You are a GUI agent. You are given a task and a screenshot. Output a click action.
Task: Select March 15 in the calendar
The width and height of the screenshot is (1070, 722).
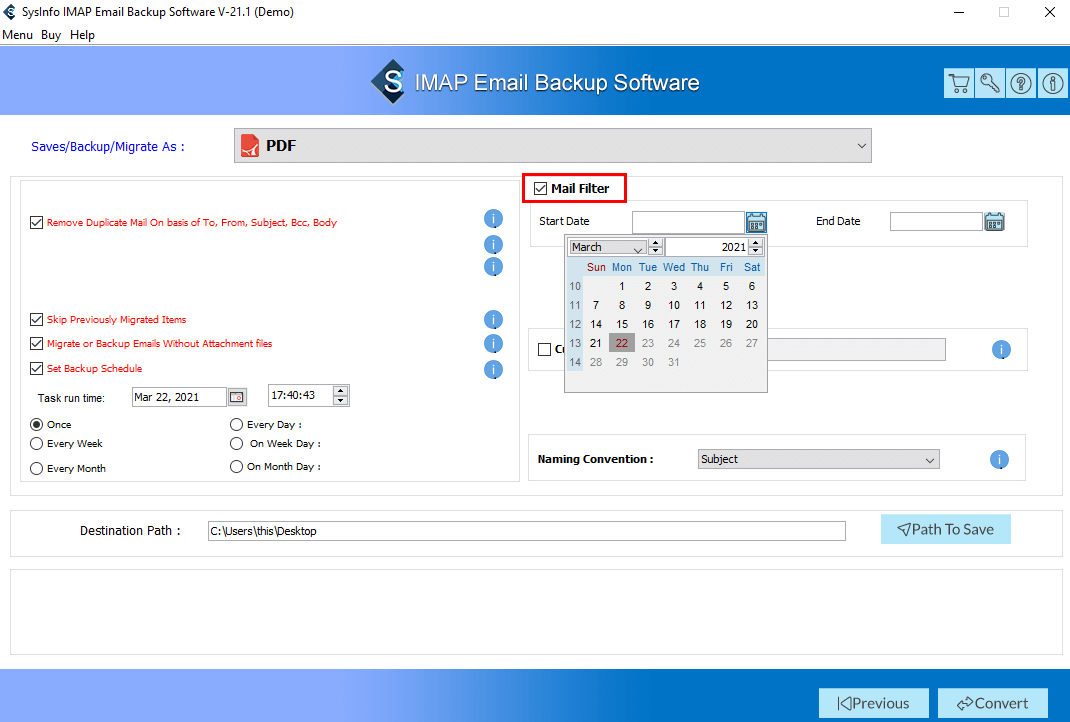tap(622, 324)
